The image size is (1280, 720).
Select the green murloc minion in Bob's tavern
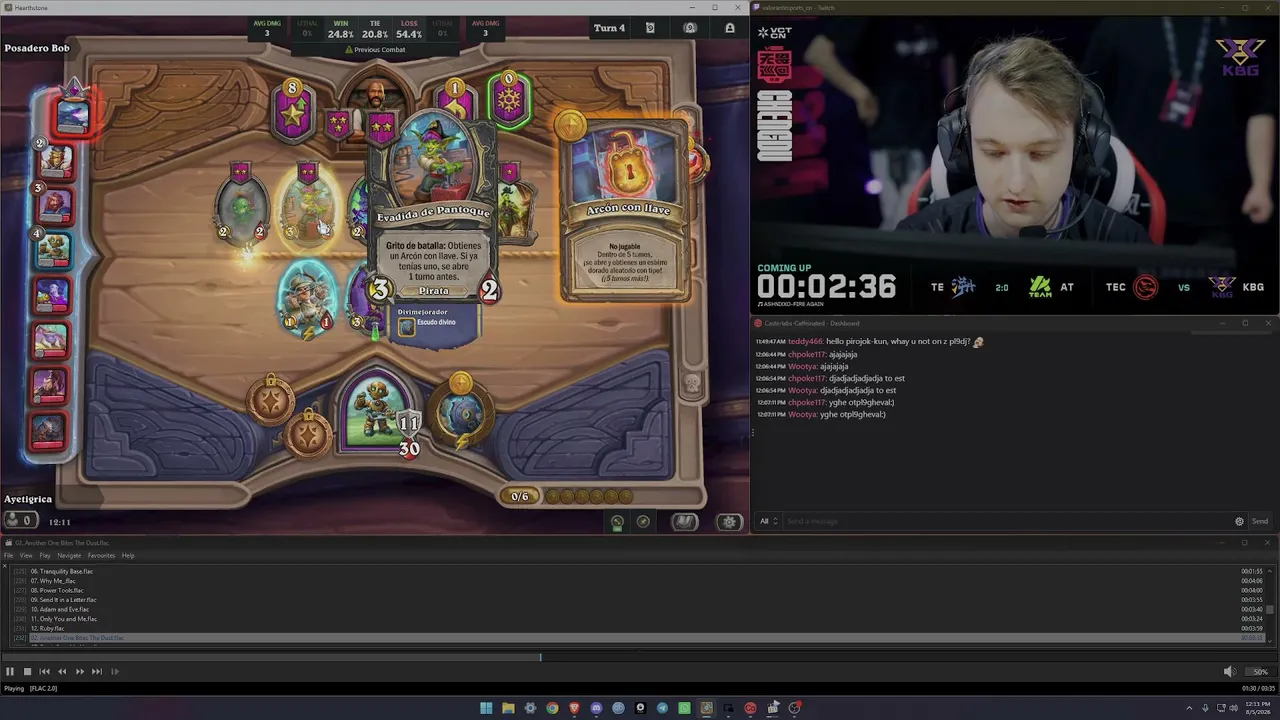[x=241, y=209]
